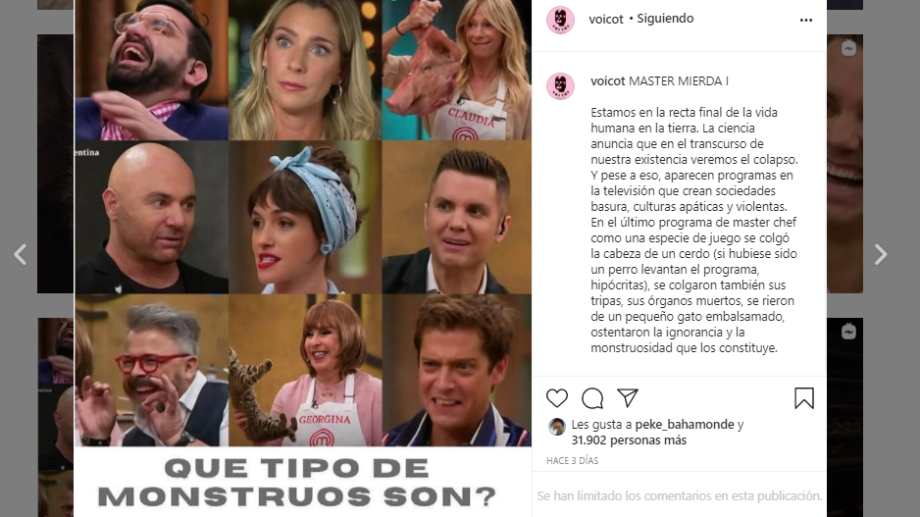Click the limited comments notice field
This screenshot has height=517, width=920.
tap(679, 496)
